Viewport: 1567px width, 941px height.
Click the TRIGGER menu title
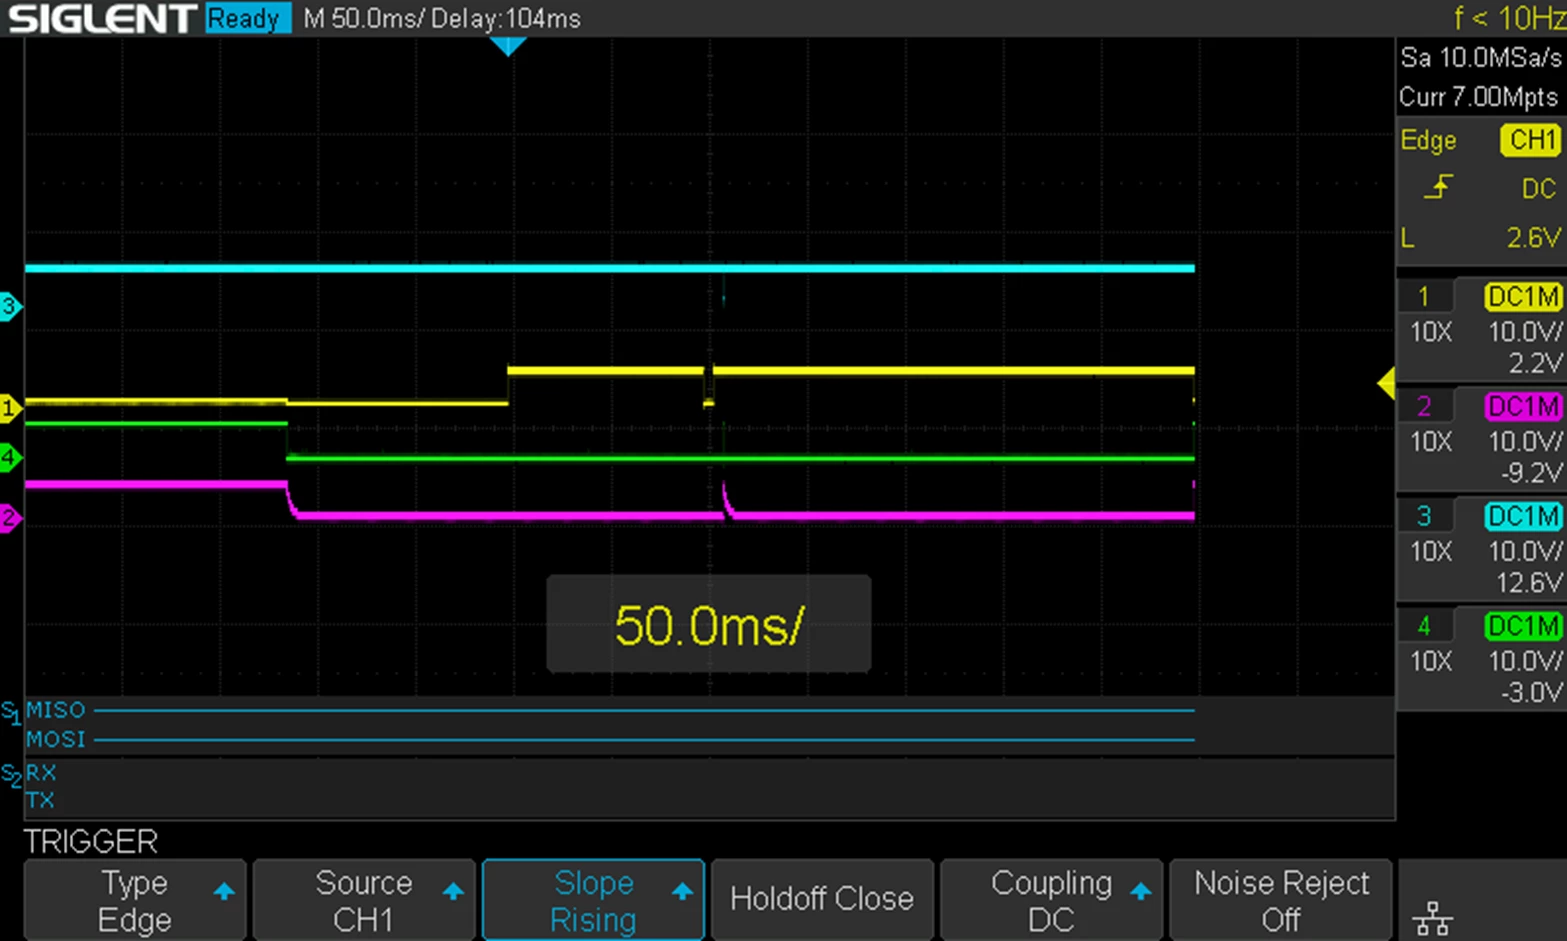[91, 842]
